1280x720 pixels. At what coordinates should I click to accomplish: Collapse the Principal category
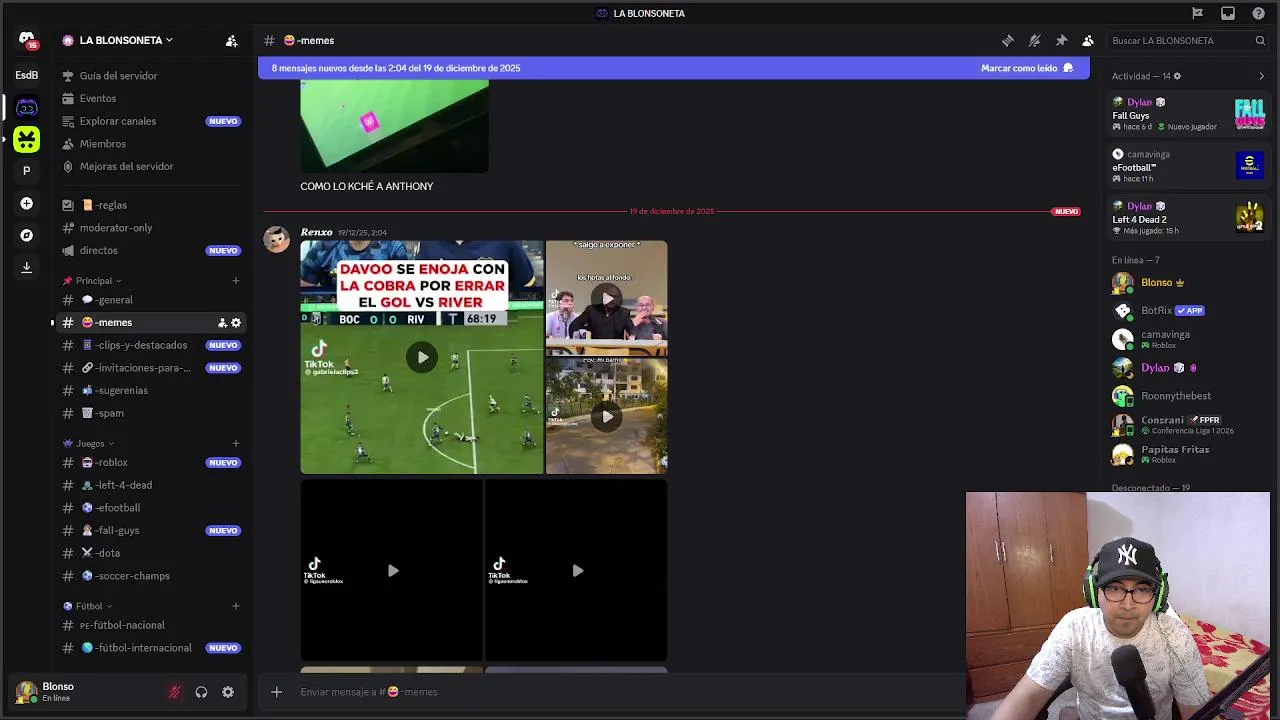(92, 281)
